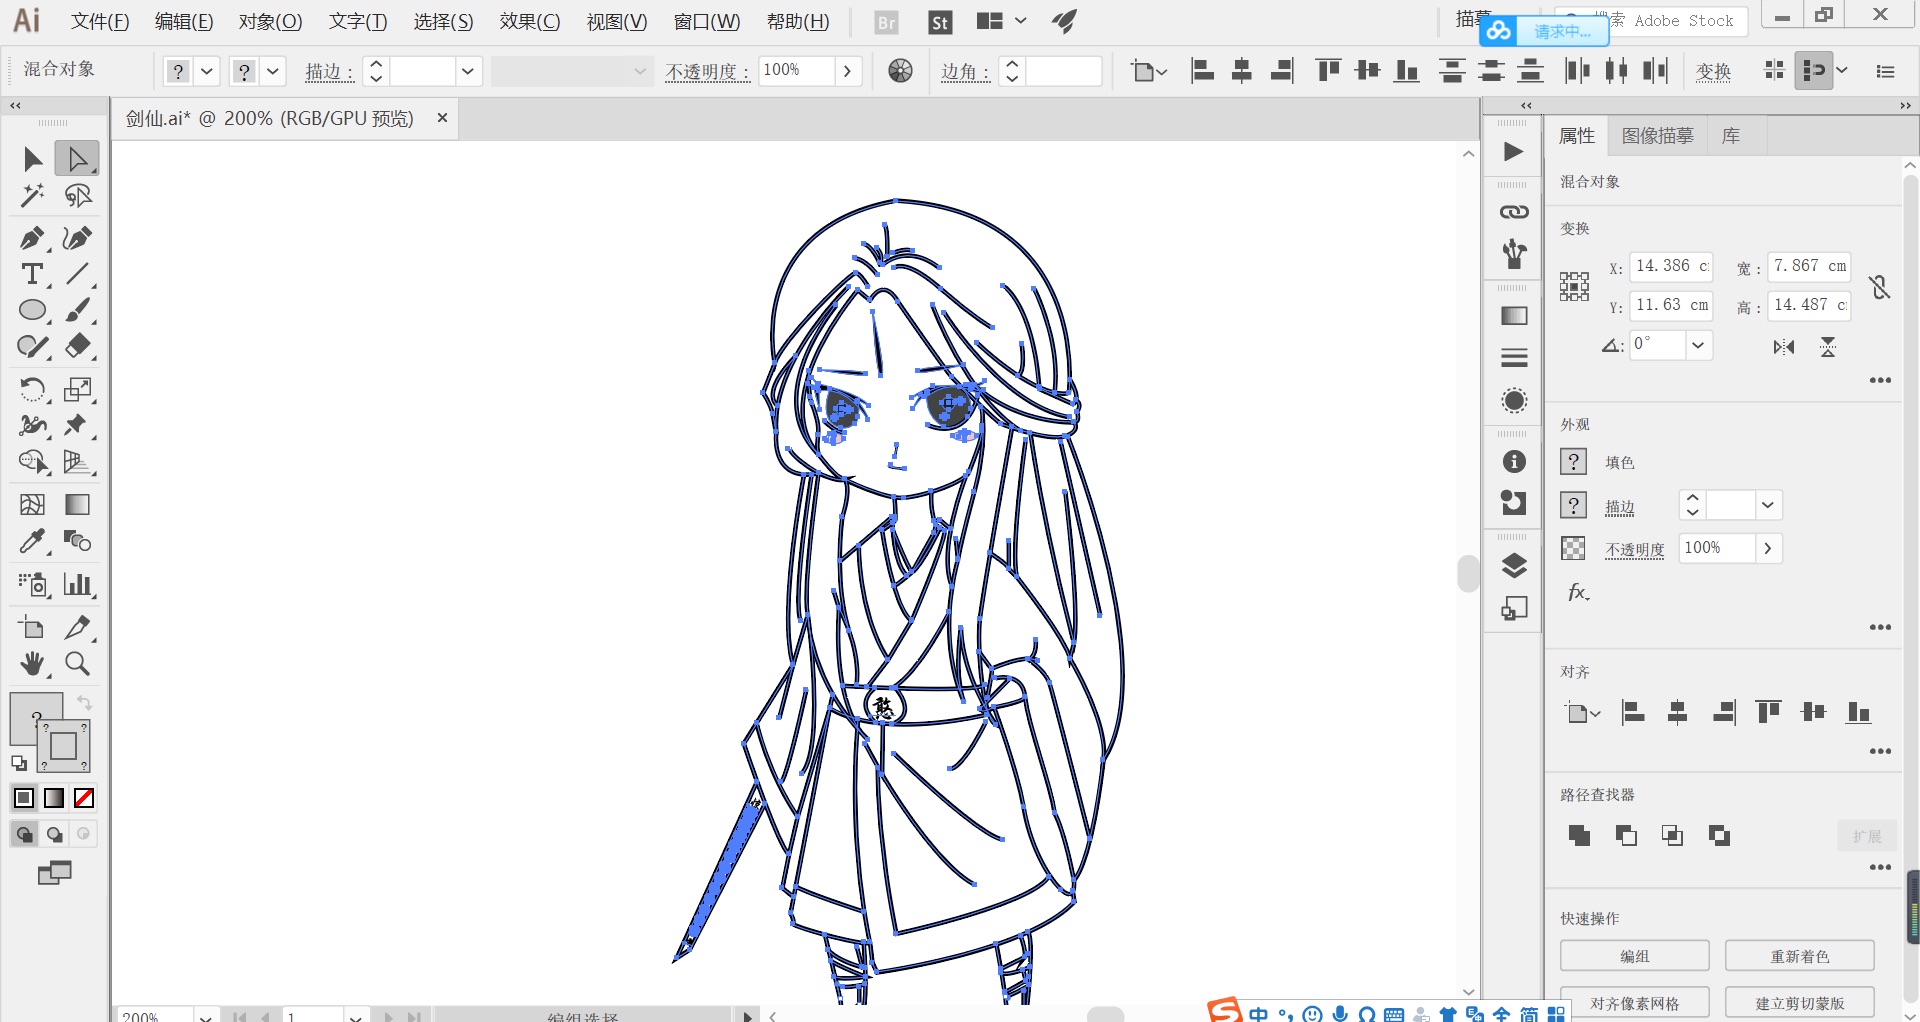Click the 编组 quick action button
Screen dimensions: 1920x1022
(1635, 956)
